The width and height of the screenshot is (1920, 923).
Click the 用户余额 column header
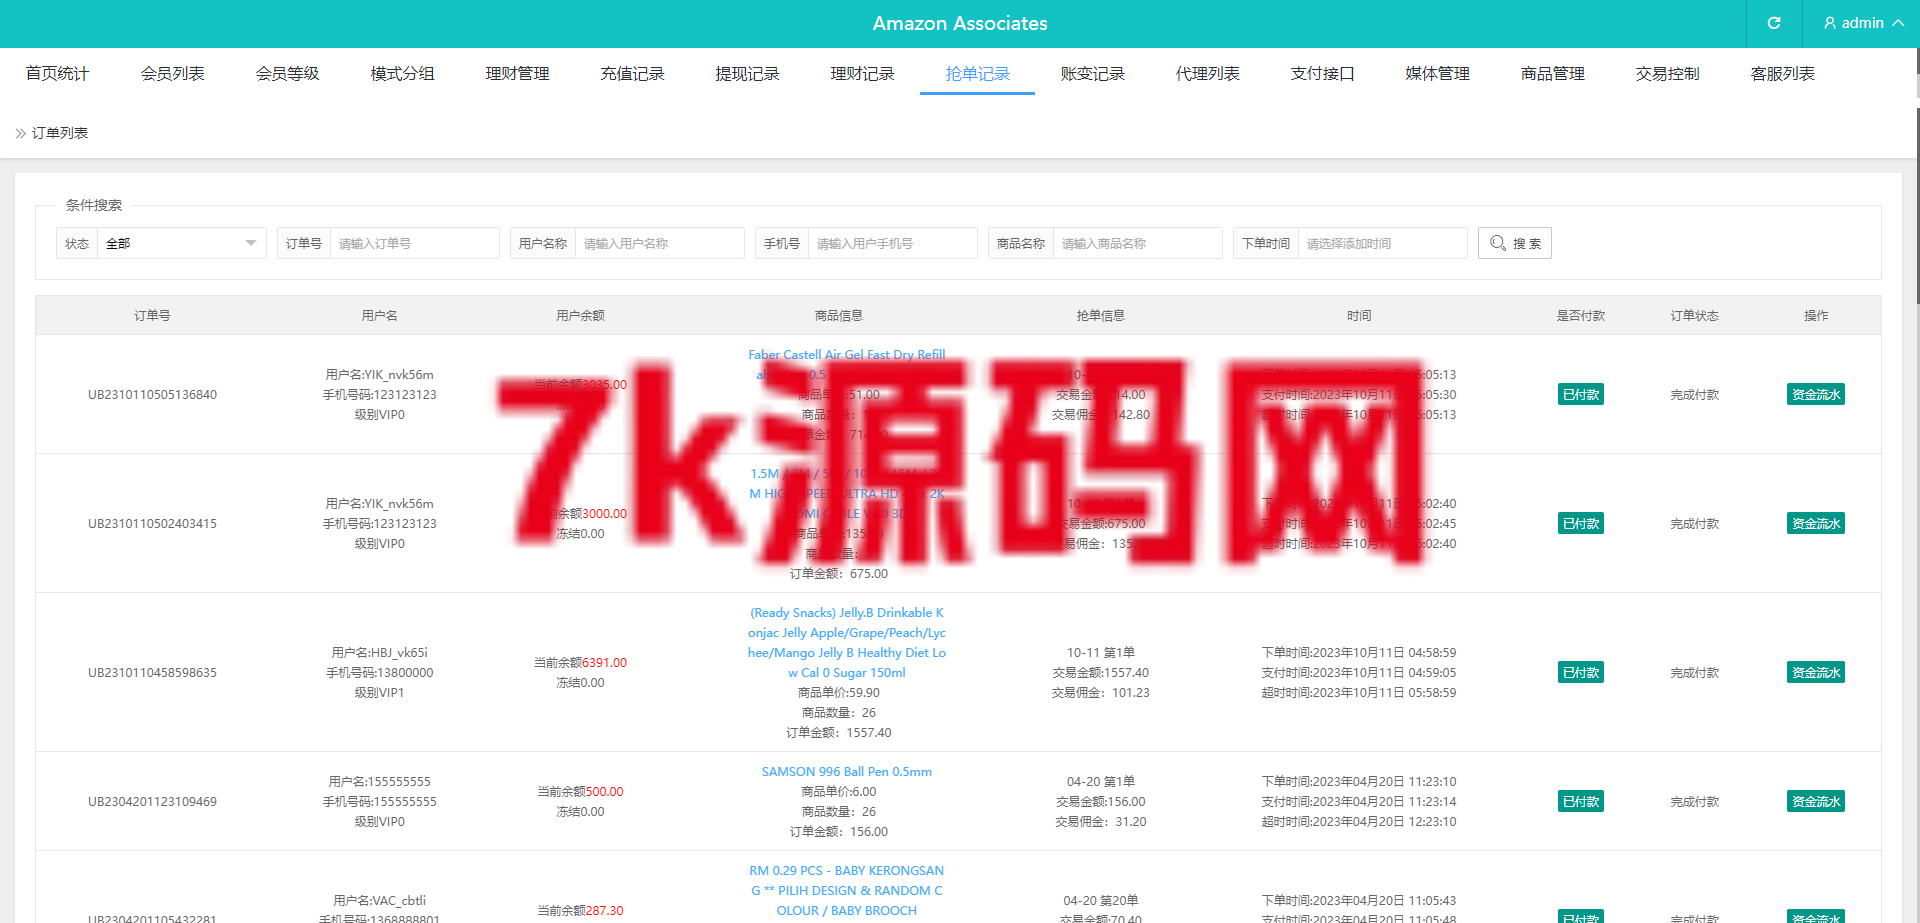coord(580,315)
